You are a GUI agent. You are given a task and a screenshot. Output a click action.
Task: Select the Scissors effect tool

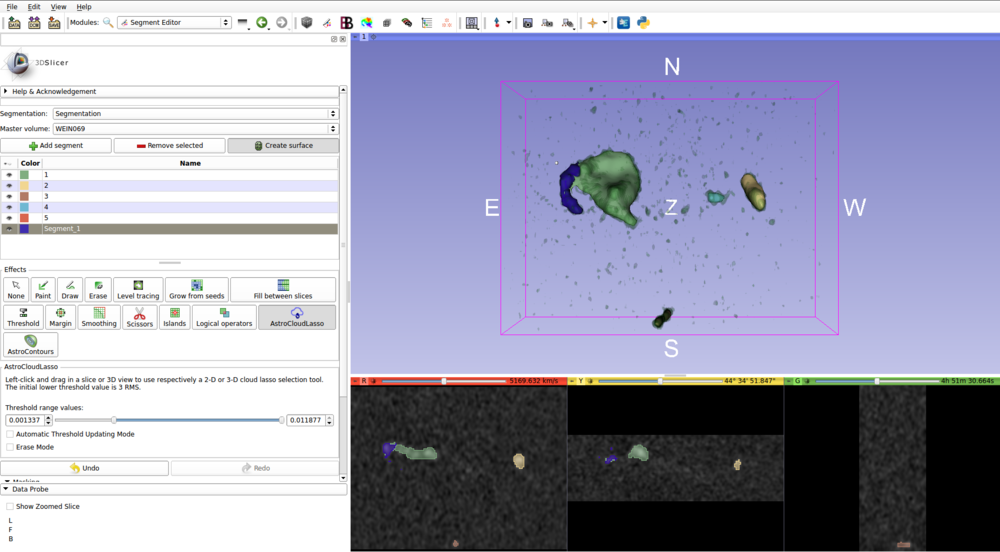[140, 317]
